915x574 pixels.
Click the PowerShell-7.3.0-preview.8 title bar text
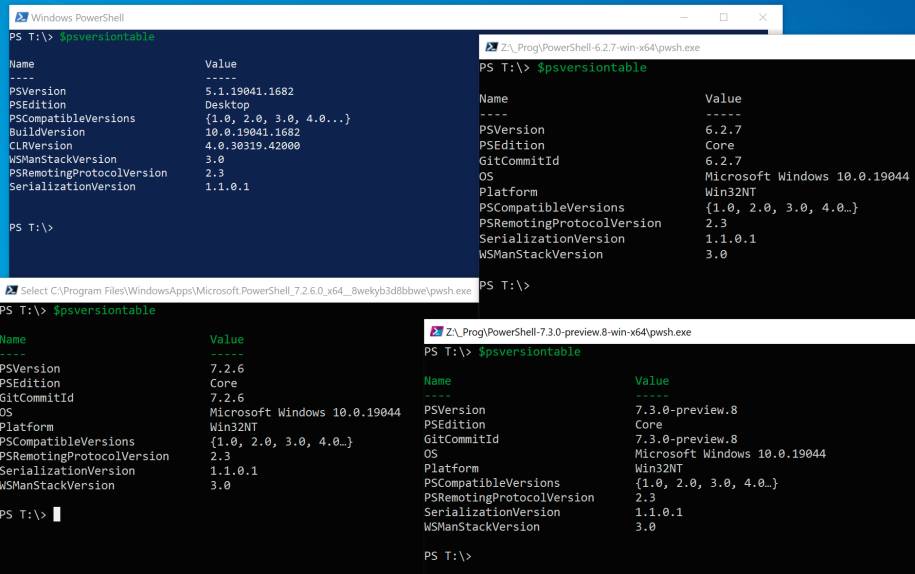click(568, 332)
